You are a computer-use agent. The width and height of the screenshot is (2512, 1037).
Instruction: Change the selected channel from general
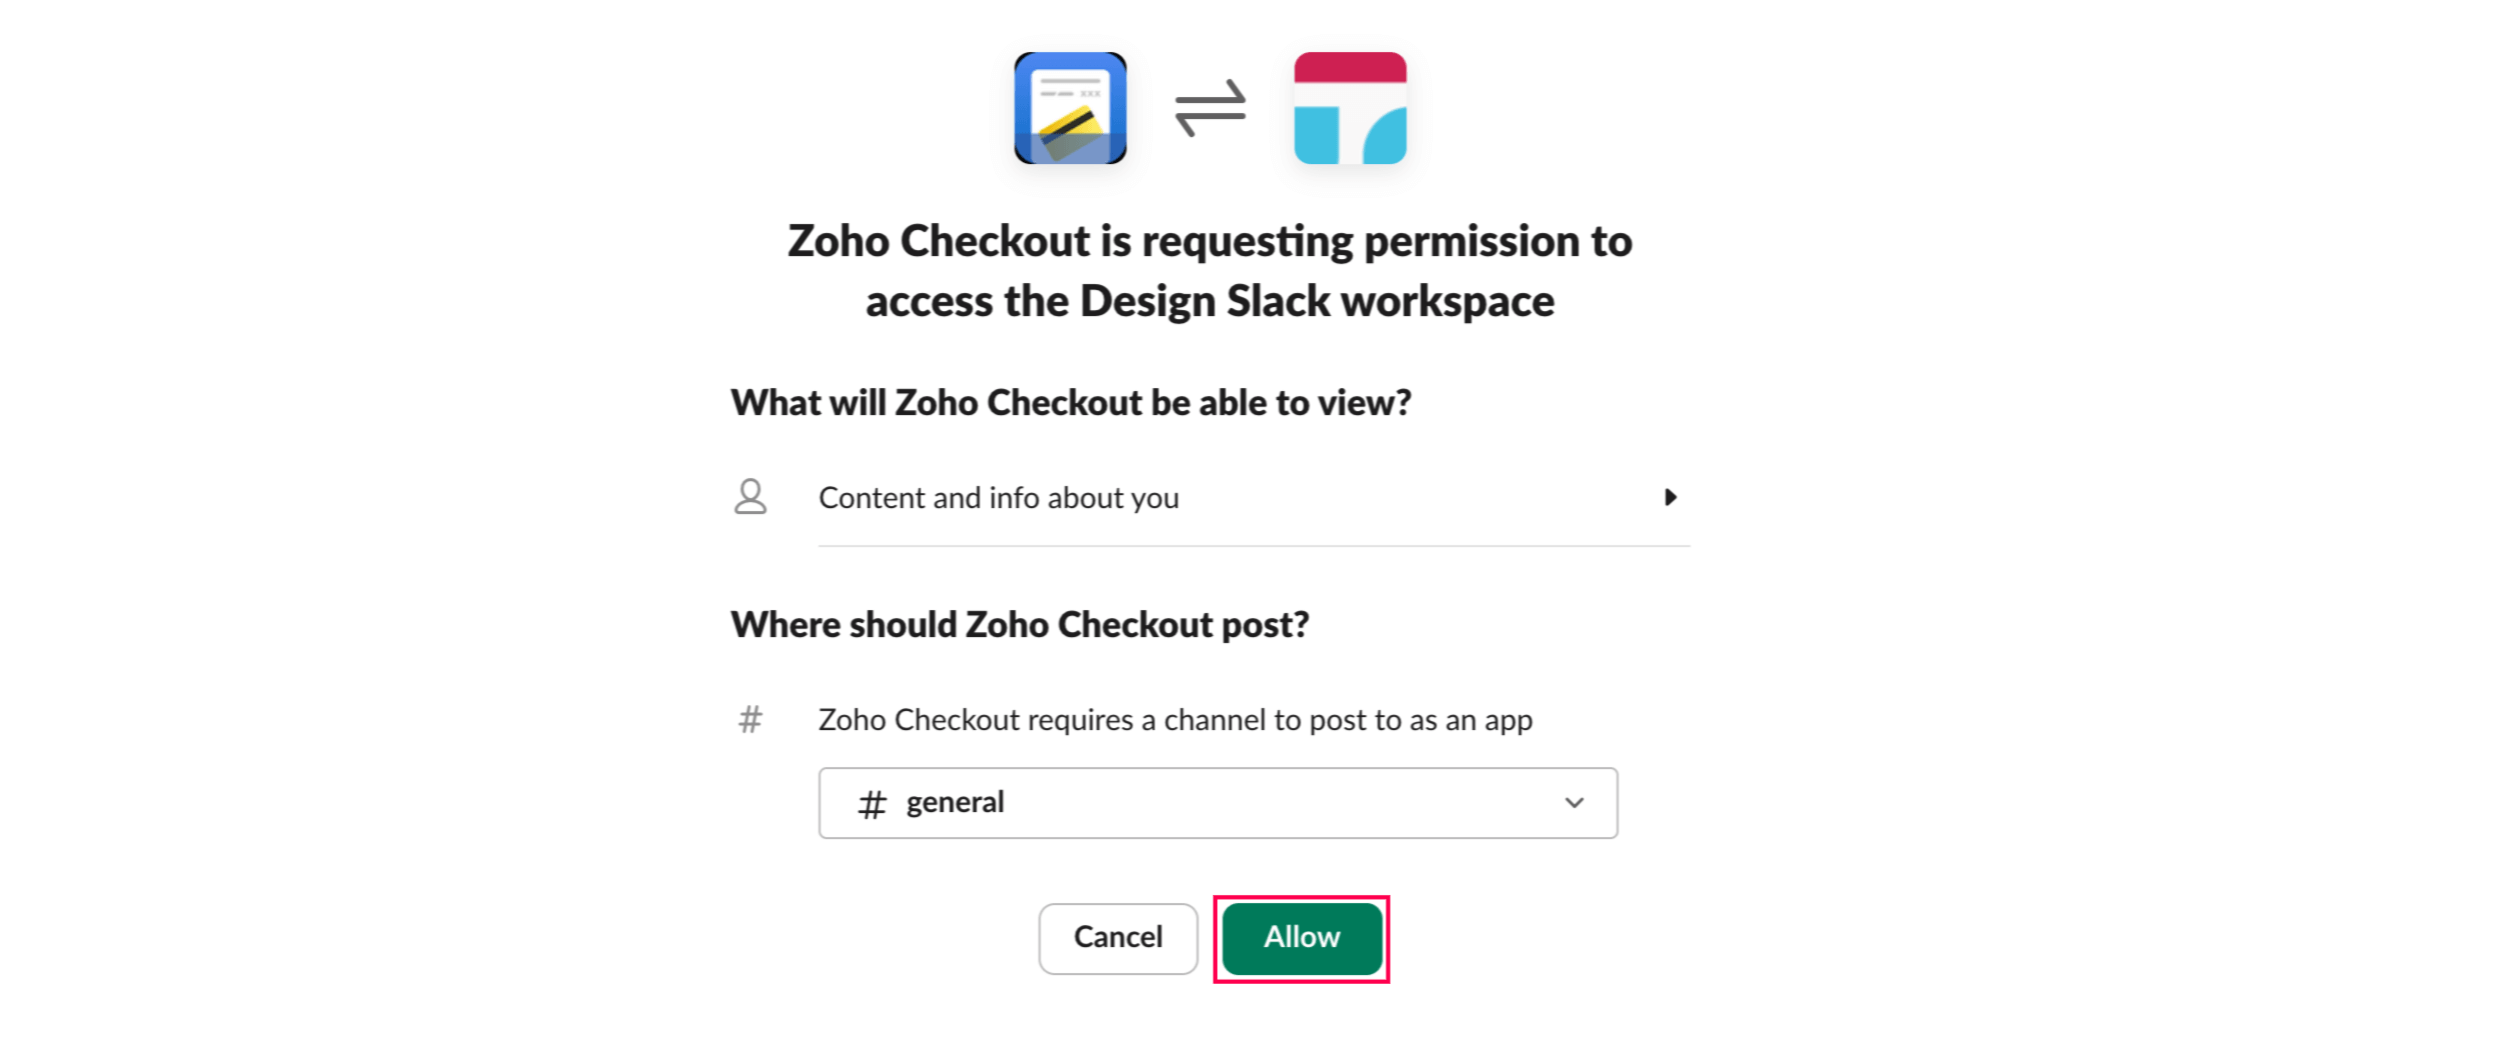(x=1216, y=802)
